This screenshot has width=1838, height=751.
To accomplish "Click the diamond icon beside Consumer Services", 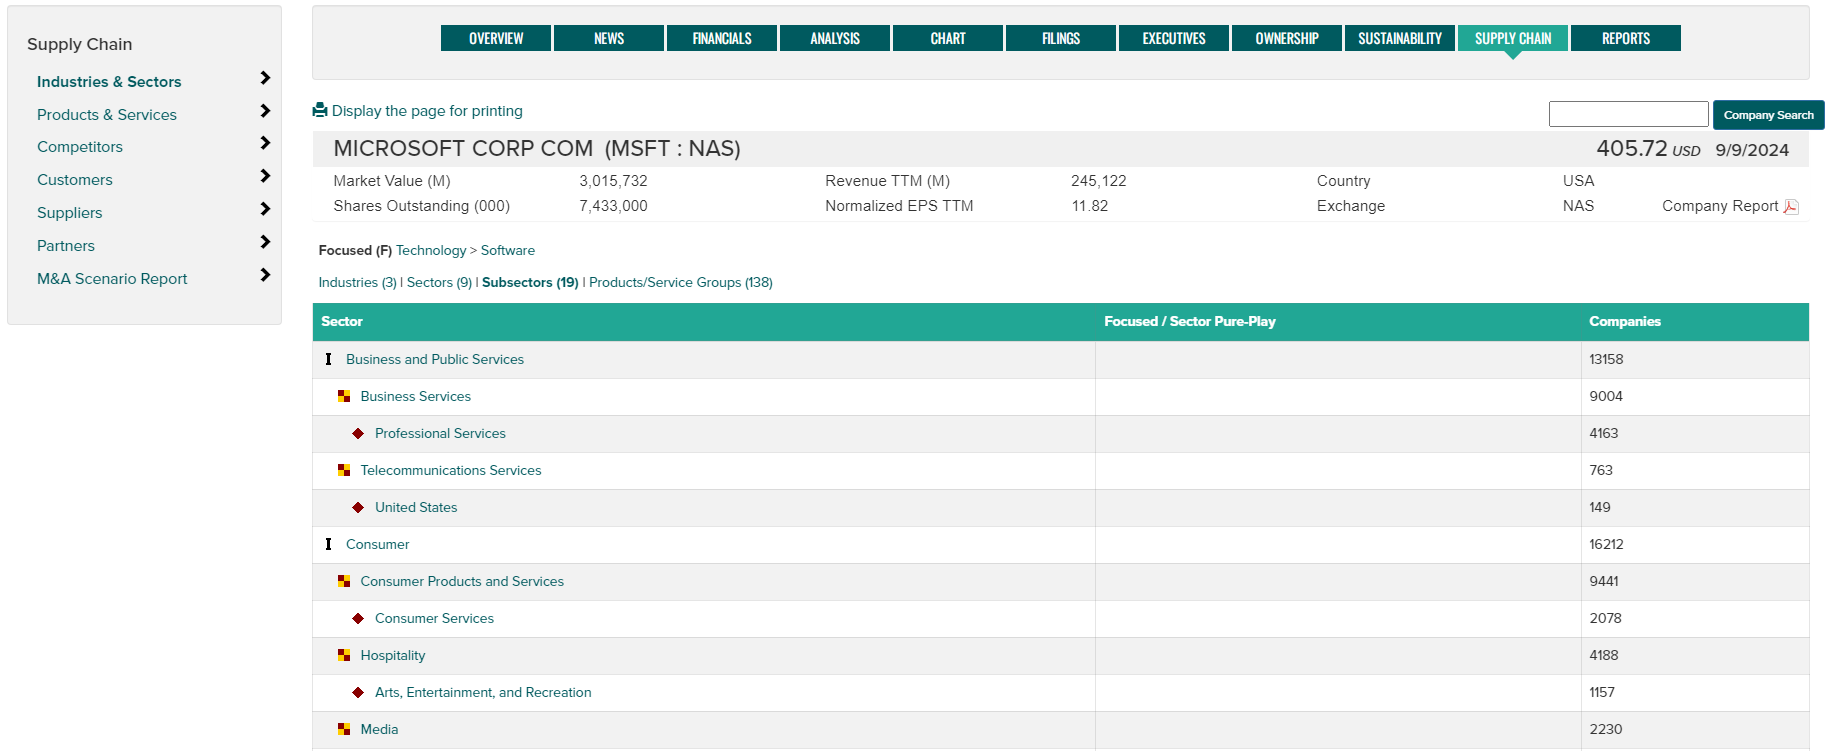I will [x=358, y=618].
